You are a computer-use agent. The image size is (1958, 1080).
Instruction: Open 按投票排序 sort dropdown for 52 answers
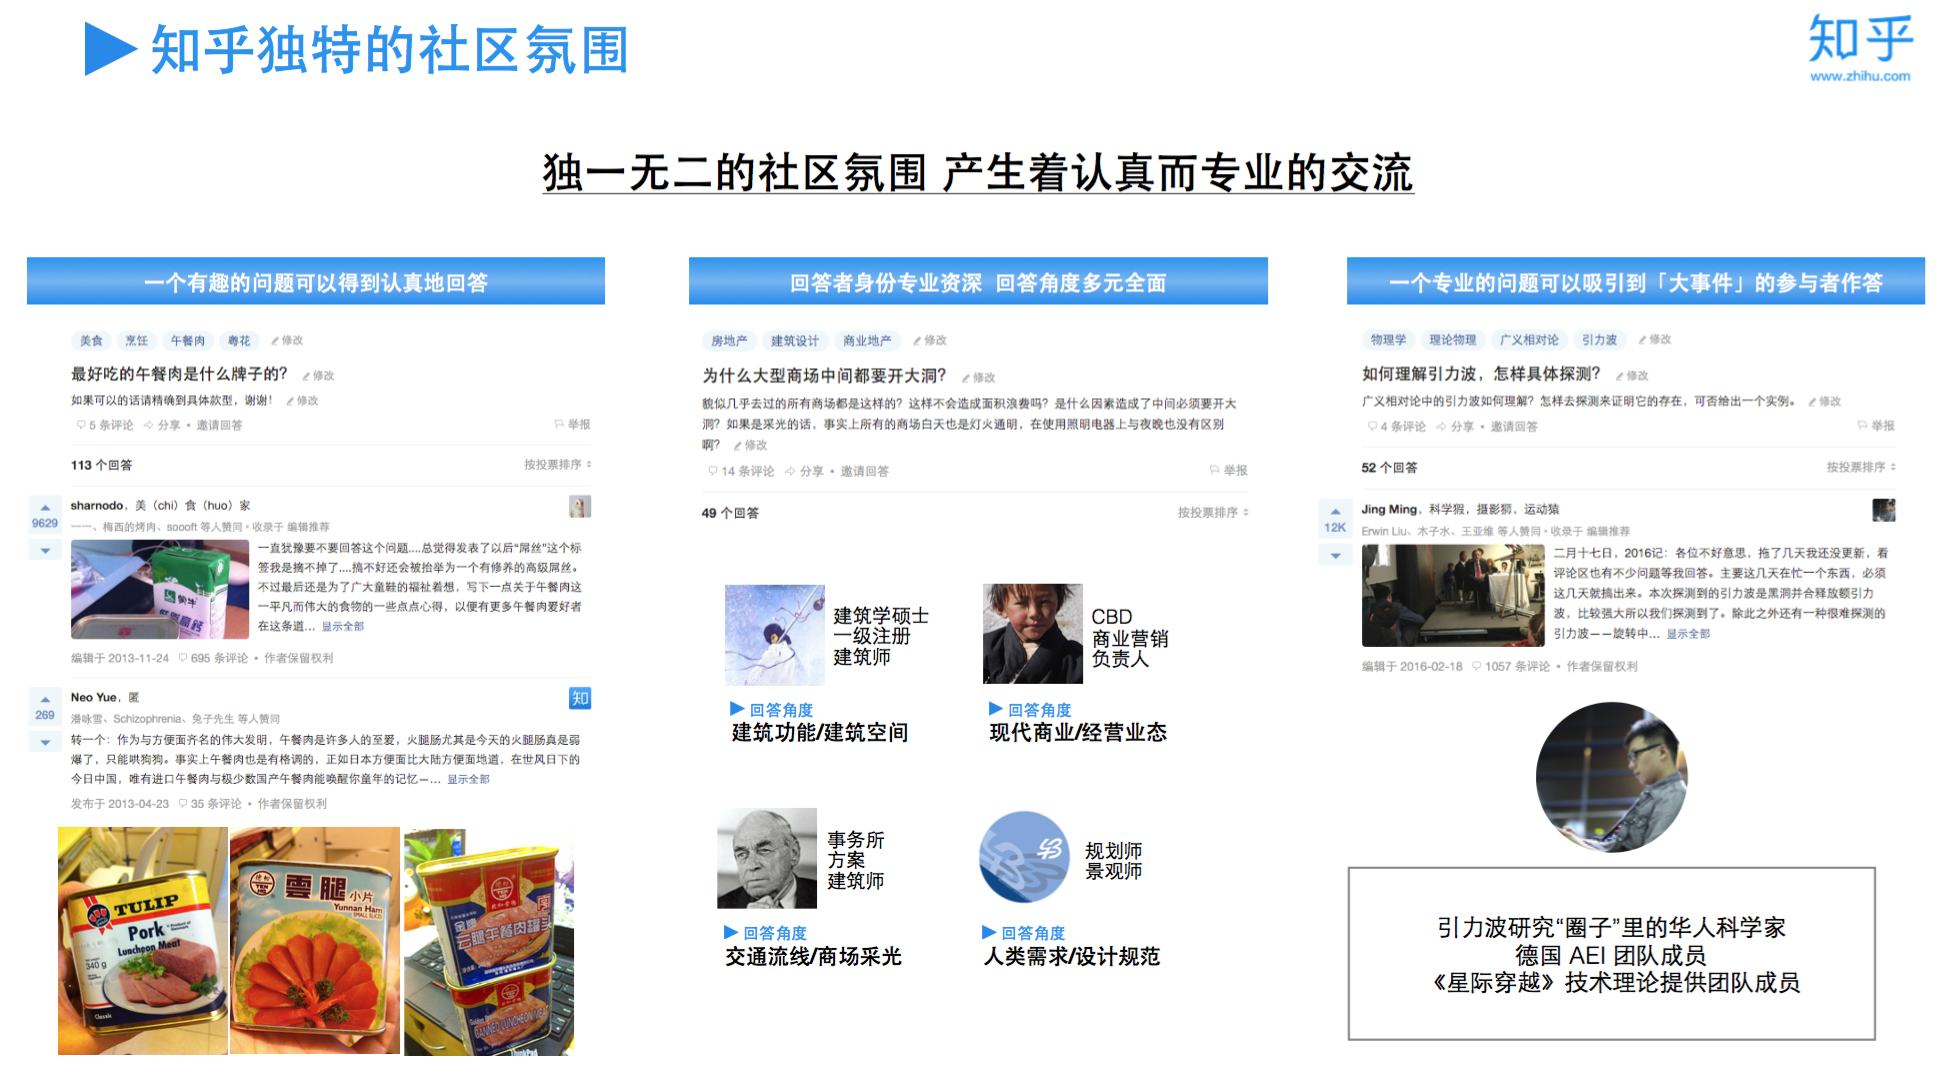(1860, 467)
